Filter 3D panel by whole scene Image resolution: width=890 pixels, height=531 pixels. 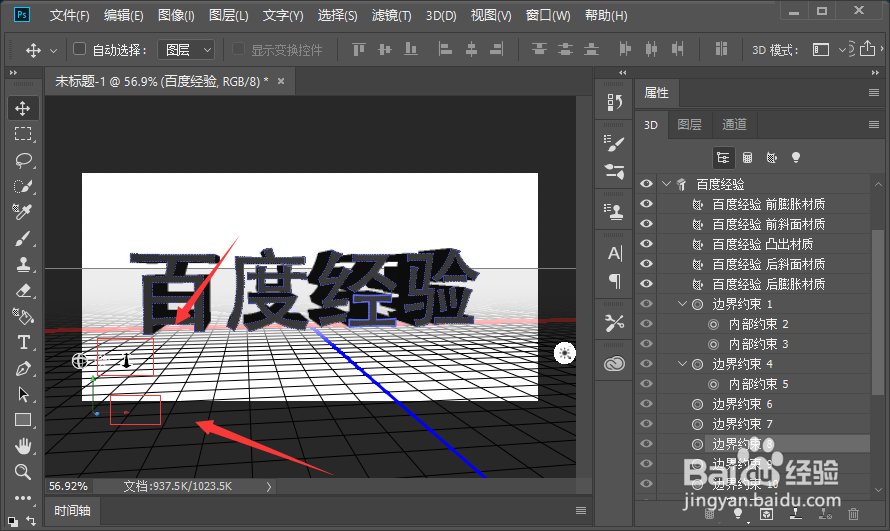(x=723, y=158)
